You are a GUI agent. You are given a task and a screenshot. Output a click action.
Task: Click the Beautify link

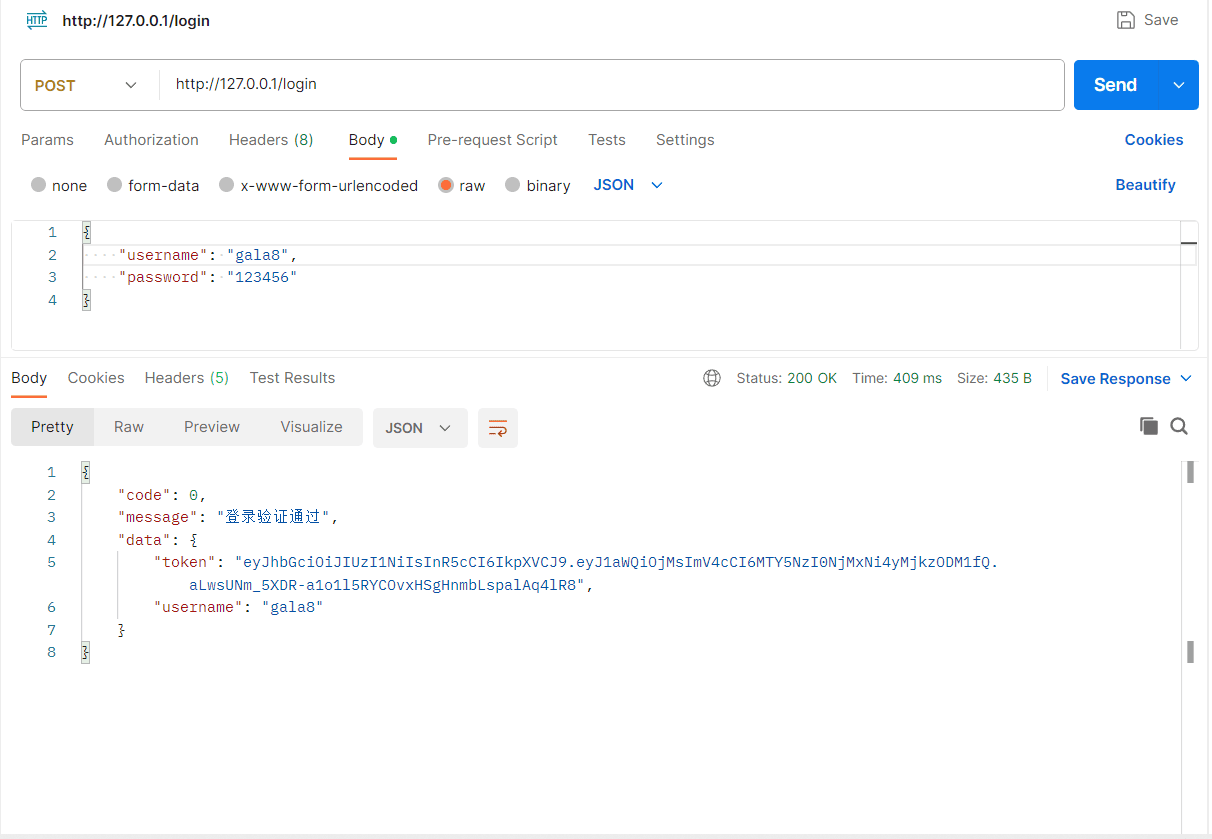point(1145,185)
